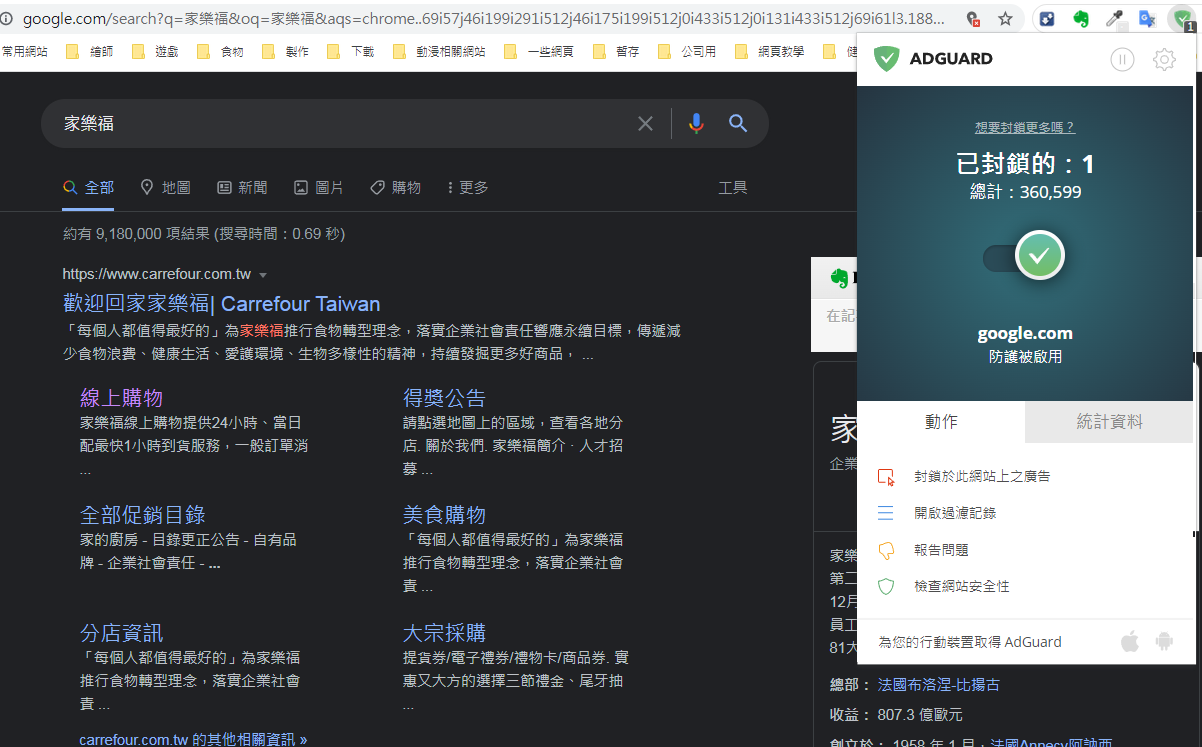Click the report problem thumbs-down icon
The height and width of the screenshot is (747, 1202).
tap(885, 550)
